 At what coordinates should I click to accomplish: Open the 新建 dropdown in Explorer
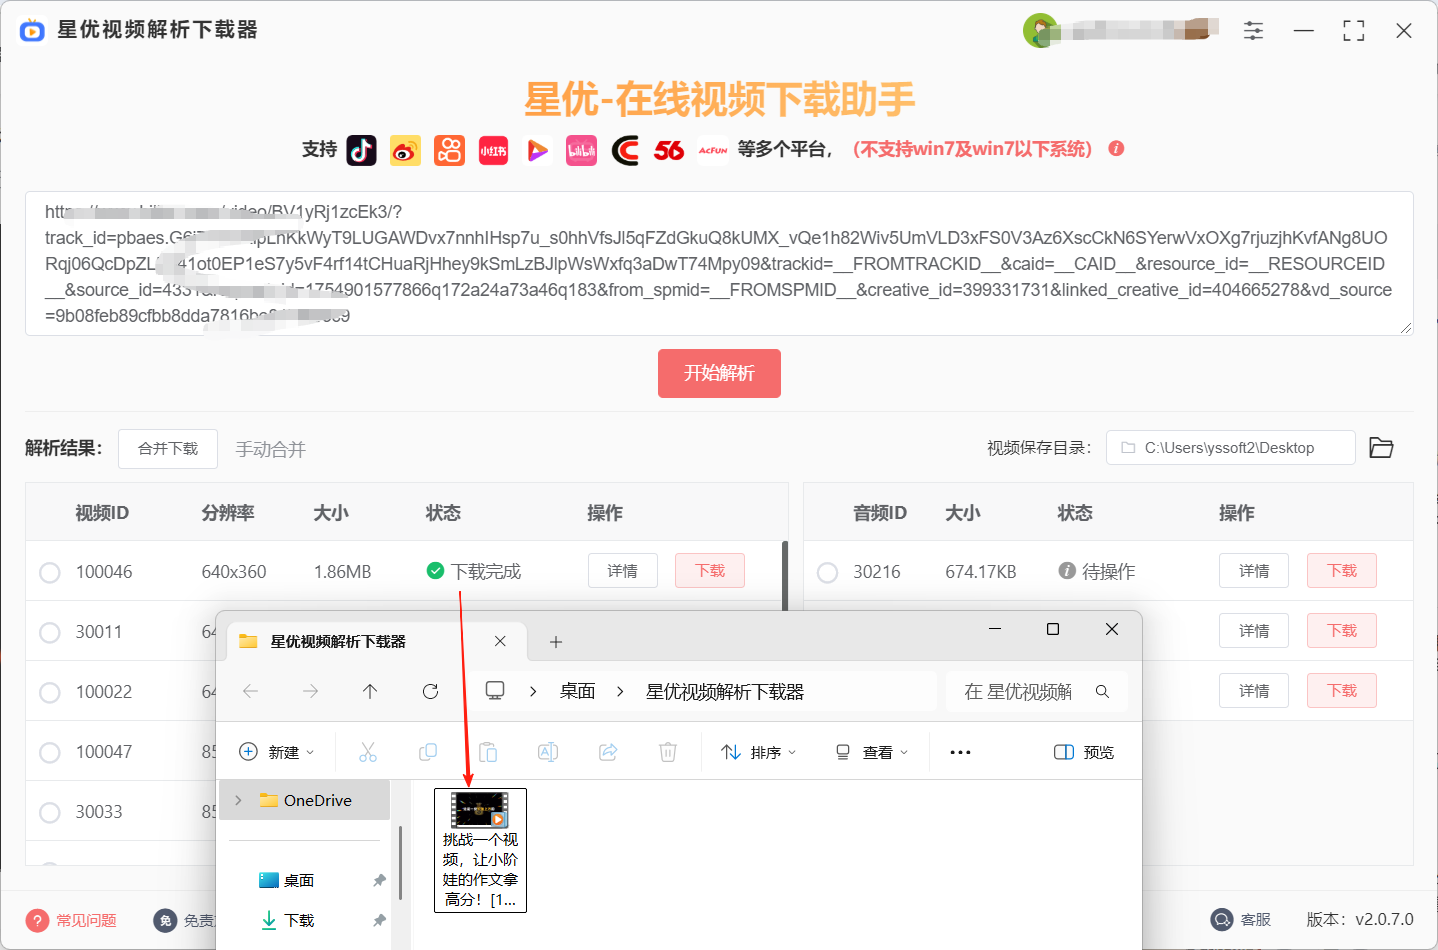pyautogui.click(x=277, y=752)
